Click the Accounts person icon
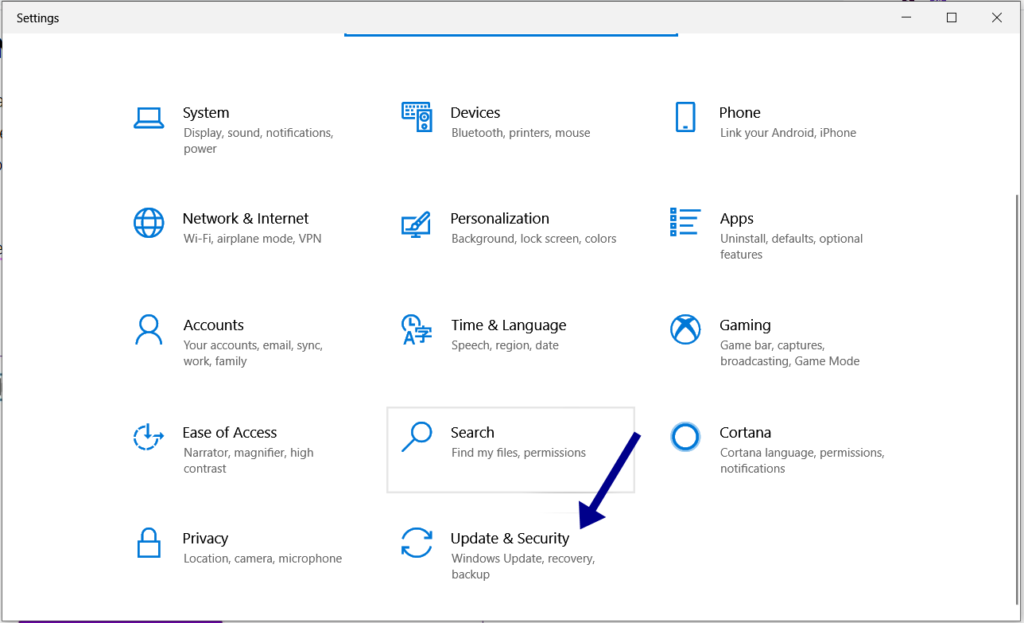1024x623 pixels. click(x=149, y=329)
